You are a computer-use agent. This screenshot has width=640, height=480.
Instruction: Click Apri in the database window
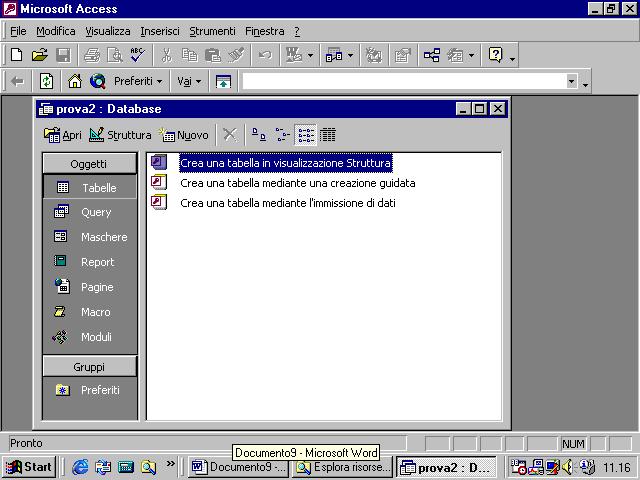[62, 135]
